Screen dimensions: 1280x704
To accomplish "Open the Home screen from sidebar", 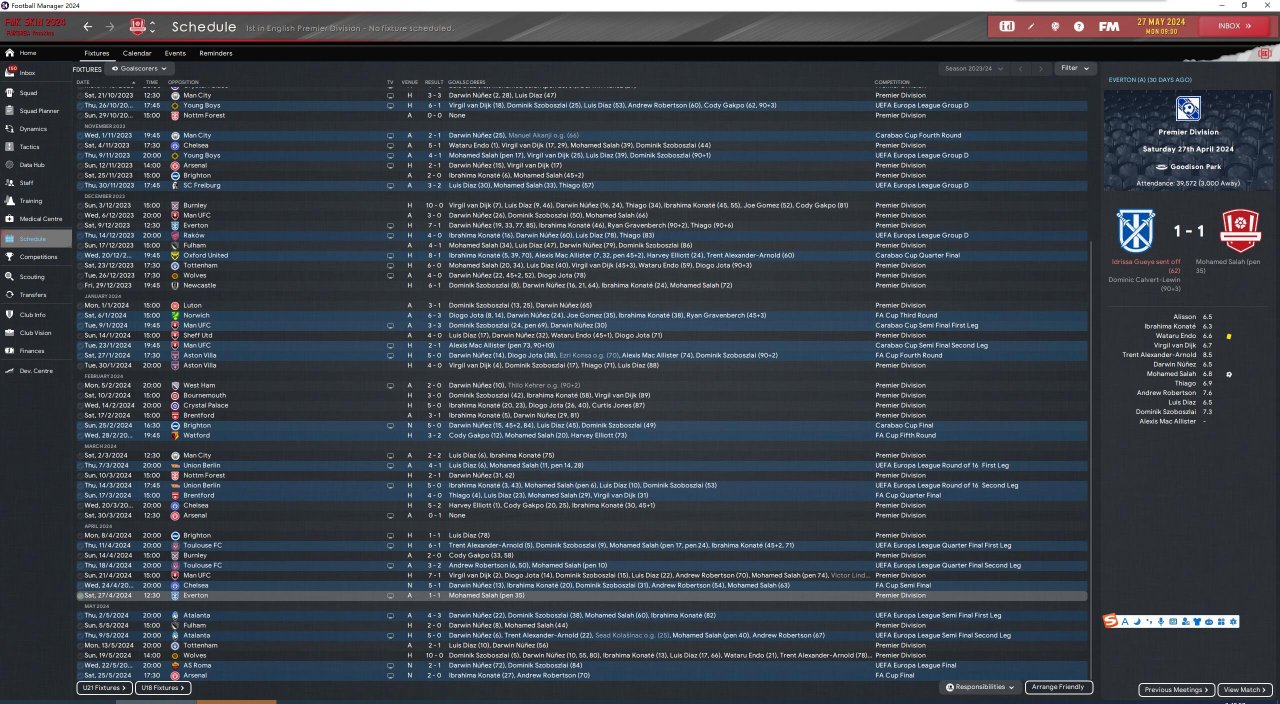I will (36, 53).
